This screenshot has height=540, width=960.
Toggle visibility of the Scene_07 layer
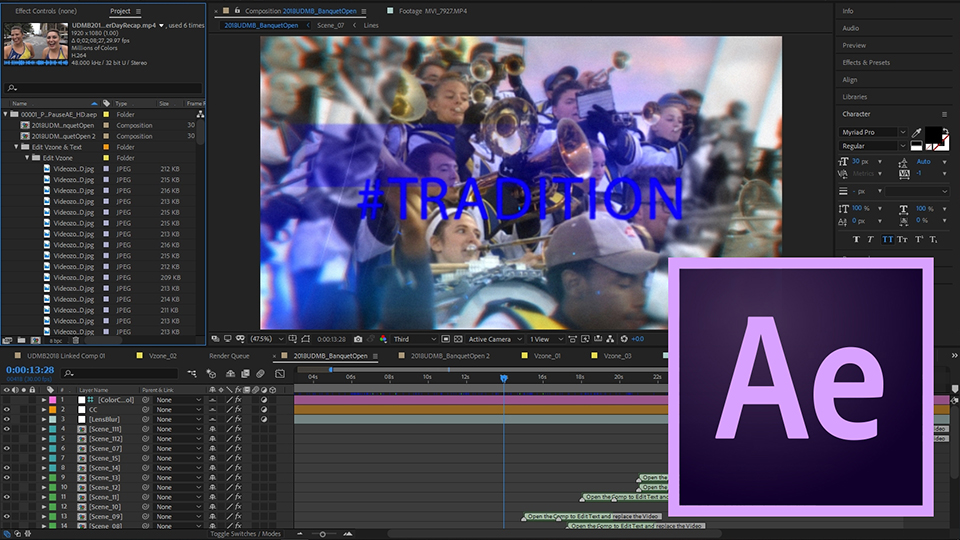pyautogui.click(x=7, y=448)
